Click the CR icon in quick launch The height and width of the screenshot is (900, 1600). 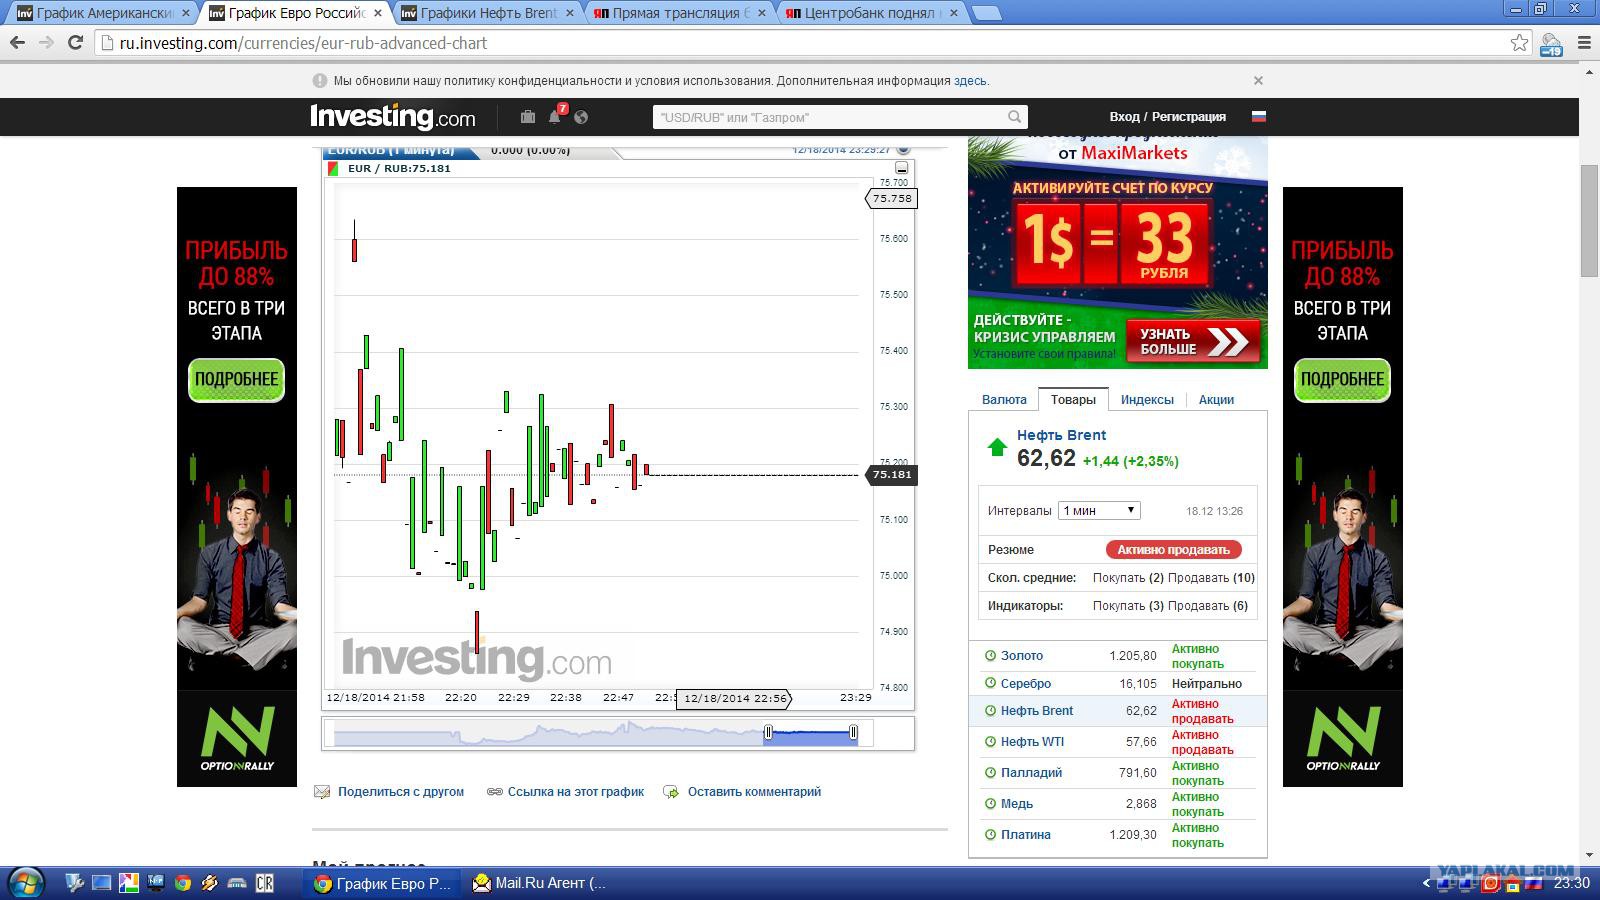click(x=265, y=883)
